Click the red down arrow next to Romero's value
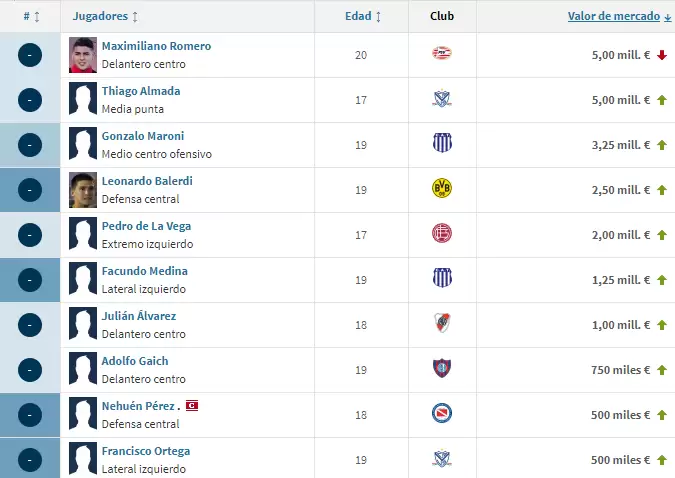Viewport: 675px width, 478px height. 661,54
